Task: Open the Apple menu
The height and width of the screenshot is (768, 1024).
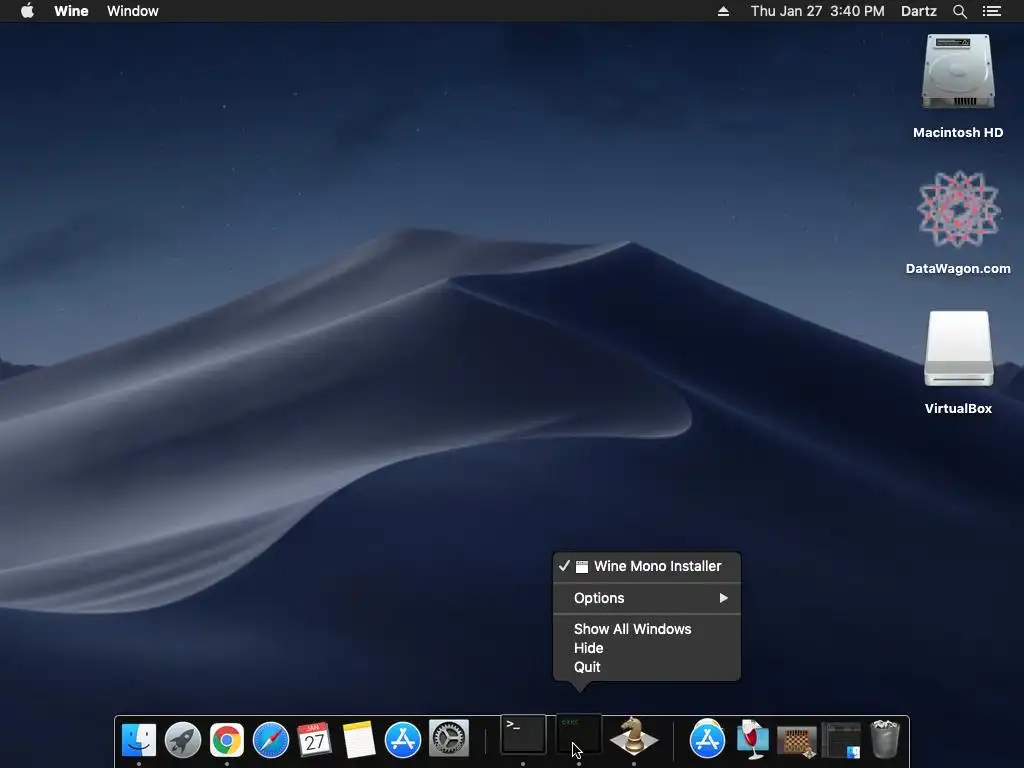Action: pyautogui.click(x=27, y=10)
